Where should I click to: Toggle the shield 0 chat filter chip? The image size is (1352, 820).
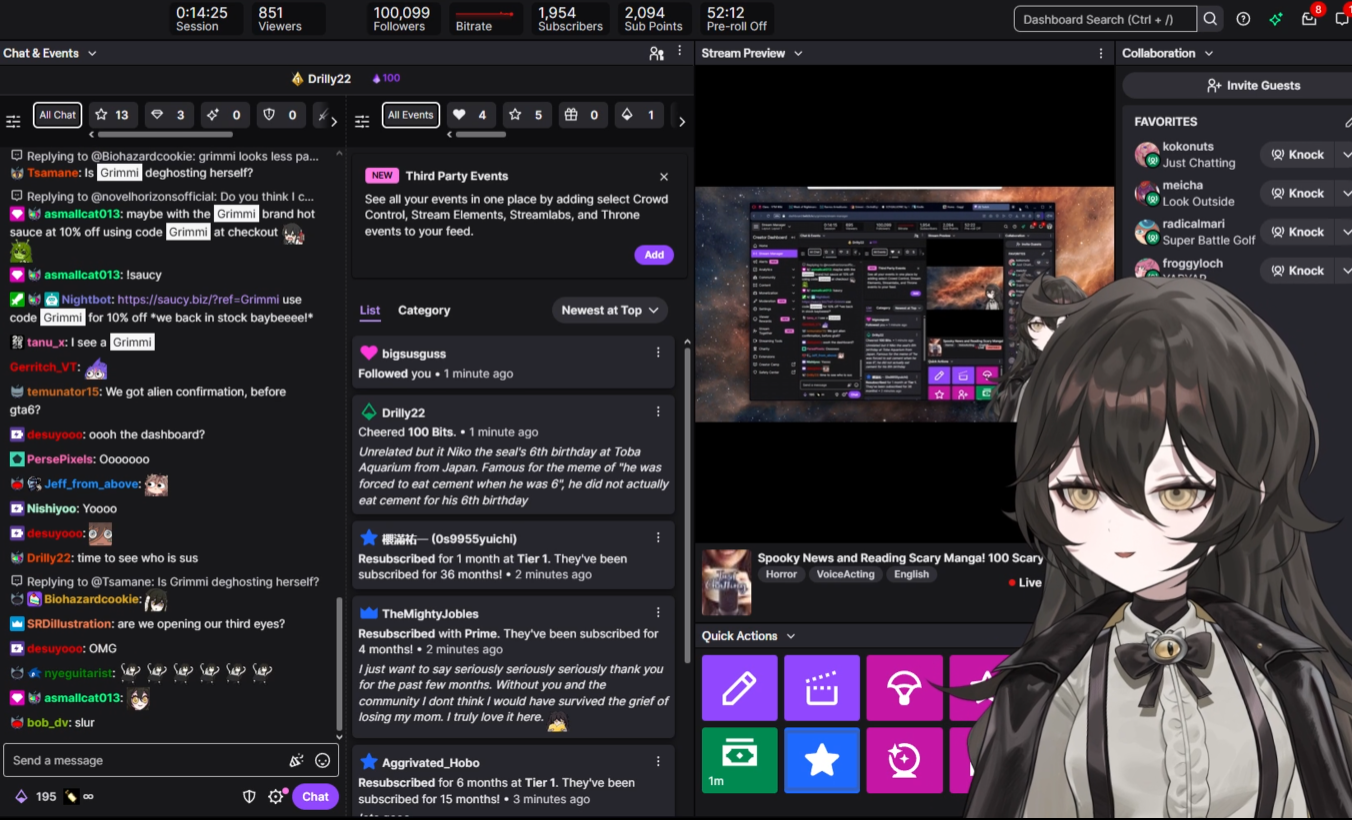(x=282, y=115)
